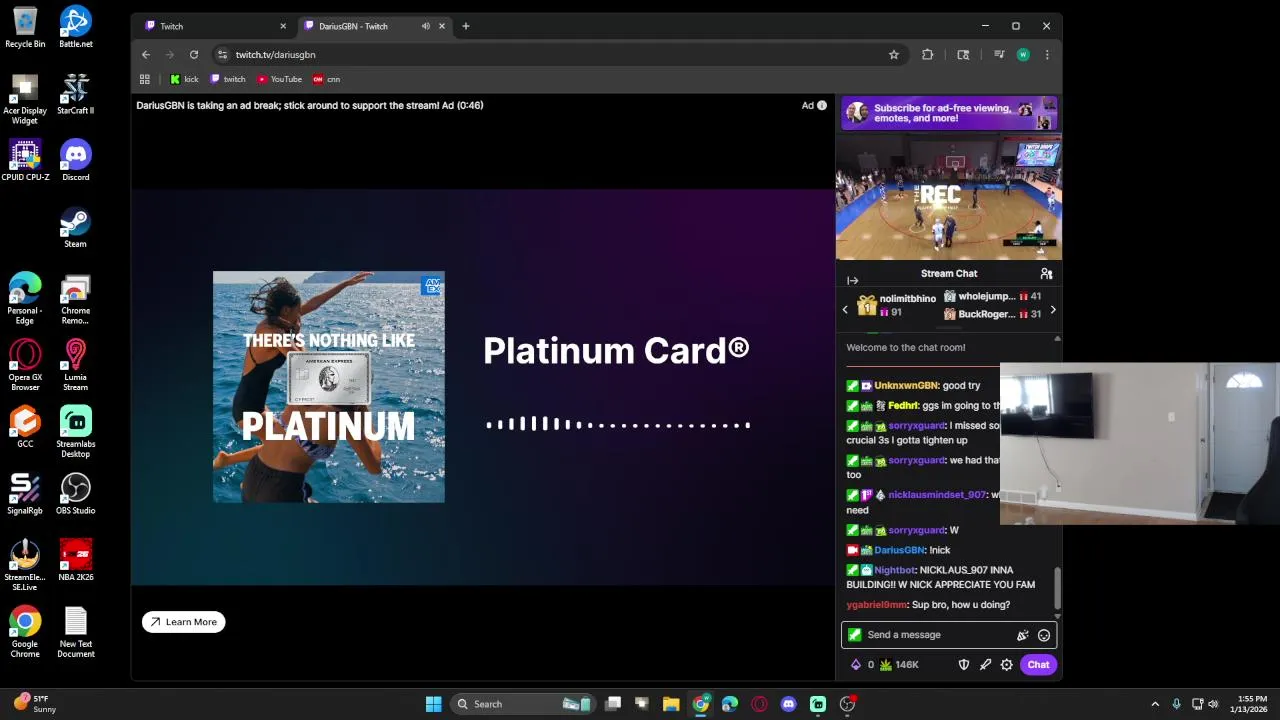Launch Steam from the desktop
This screenshot has height=720, width=1280.
point(75,227)
